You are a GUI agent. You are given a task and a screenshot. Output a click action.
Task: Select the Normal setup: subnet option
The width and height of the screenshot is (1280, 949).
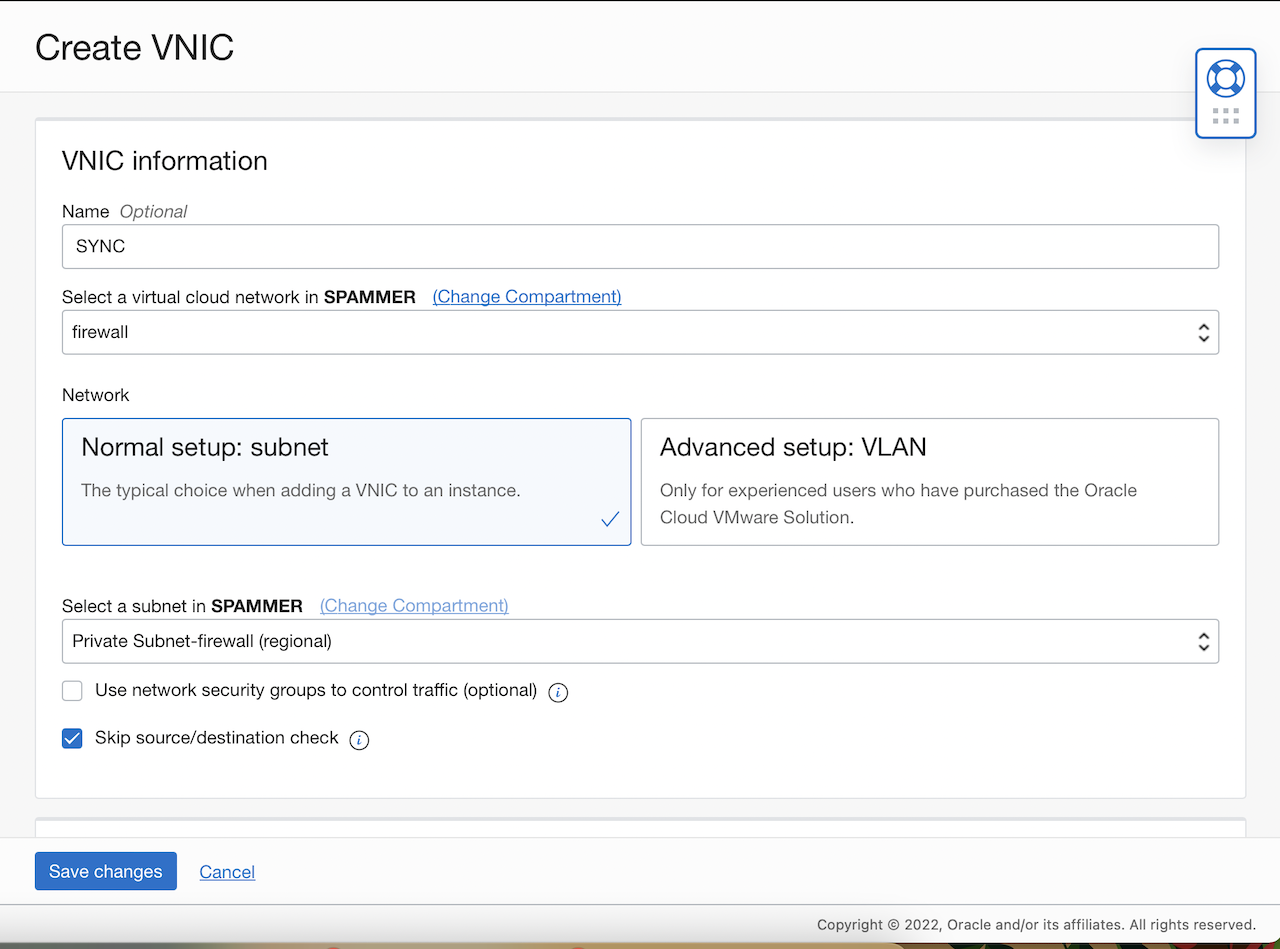click(x=346, y=481)
